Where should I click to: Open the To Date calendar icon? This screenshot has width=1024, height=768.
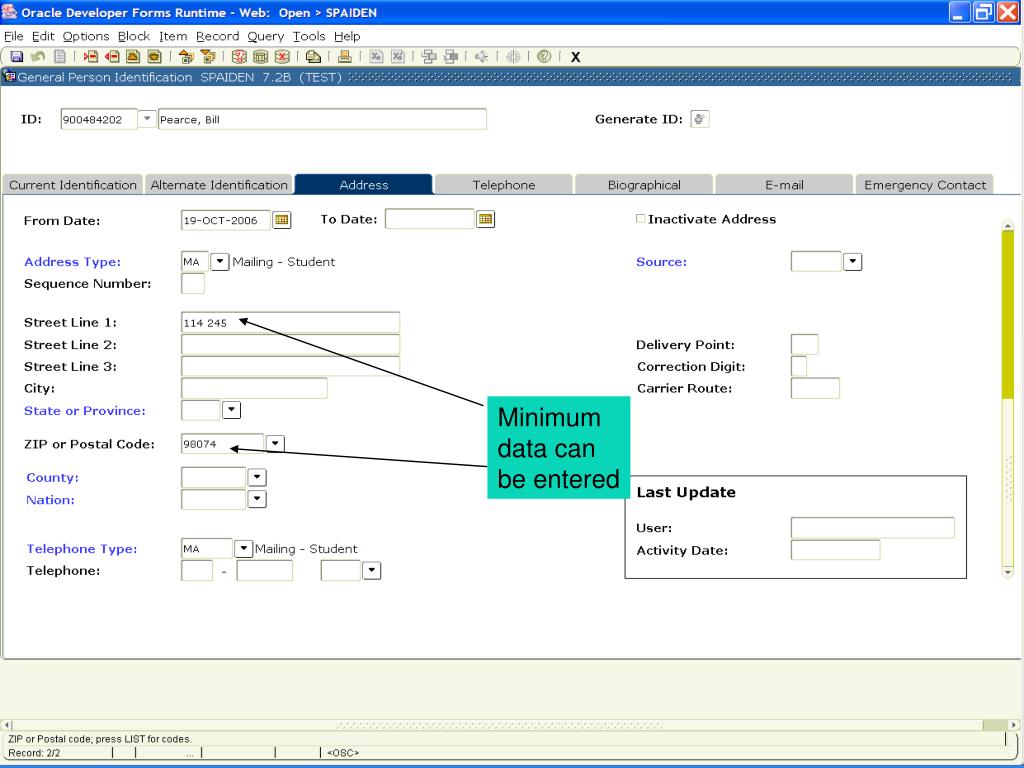tap(485, 219)
